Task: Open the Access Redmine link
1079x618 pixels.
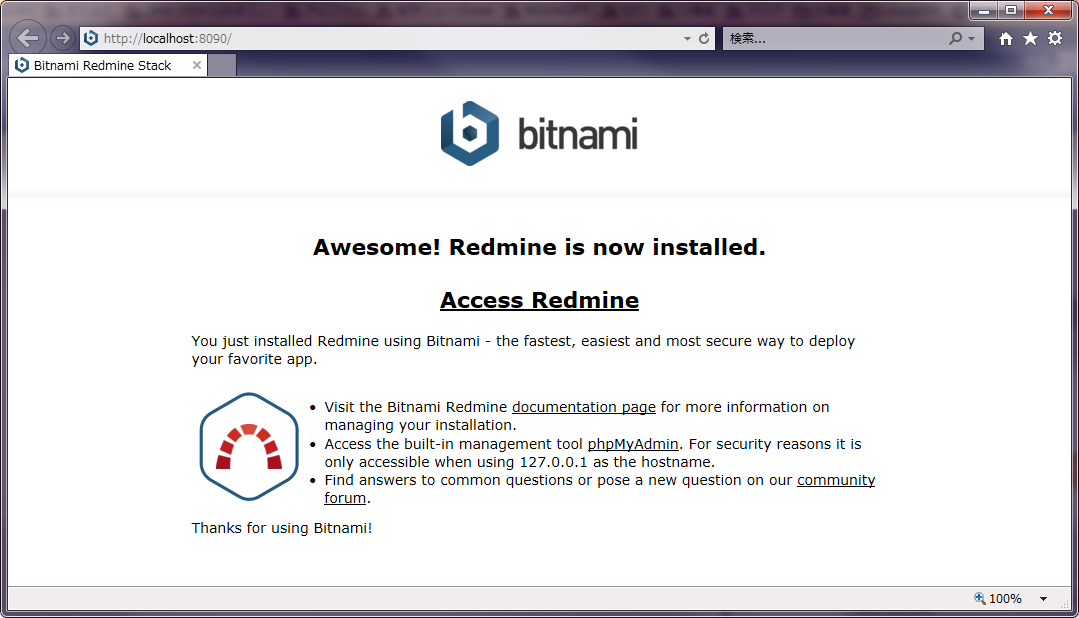Action: coord(539,299)
